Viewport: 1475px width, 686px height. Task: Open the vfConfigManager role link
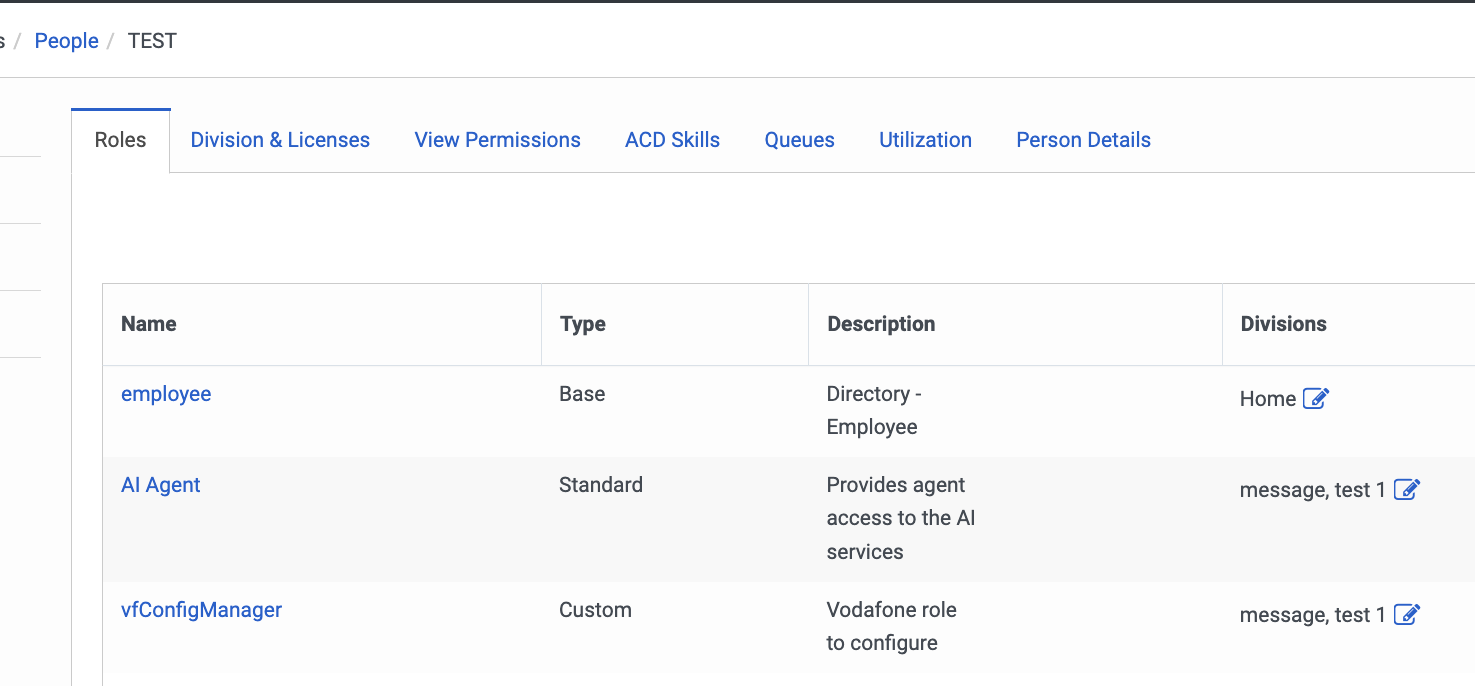[201, 610]
